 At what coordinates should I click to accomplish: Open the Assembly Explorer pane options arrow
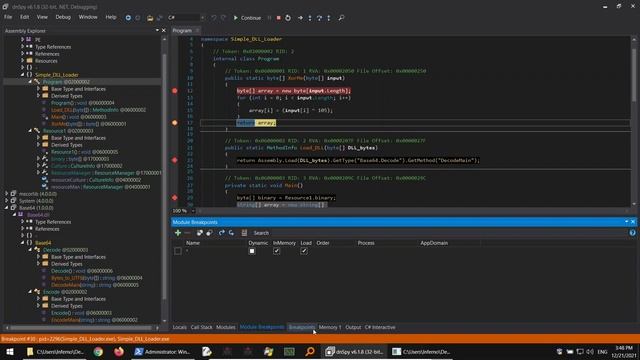(157, 31)
